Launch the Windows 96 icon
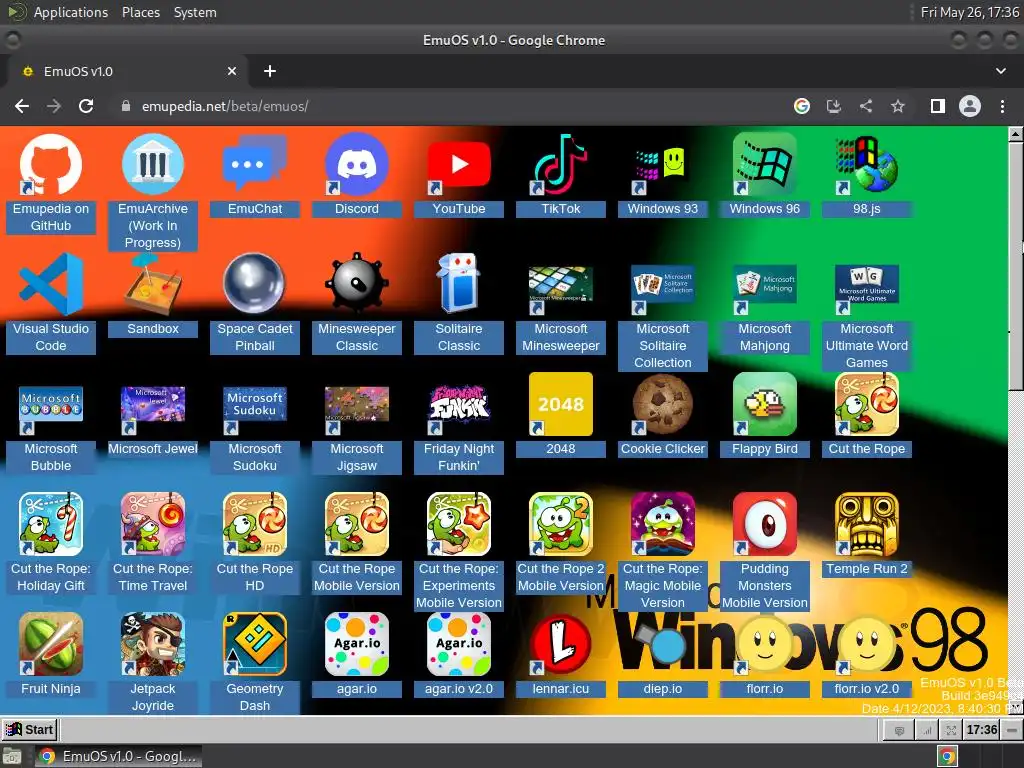 (x=764, y=165)
